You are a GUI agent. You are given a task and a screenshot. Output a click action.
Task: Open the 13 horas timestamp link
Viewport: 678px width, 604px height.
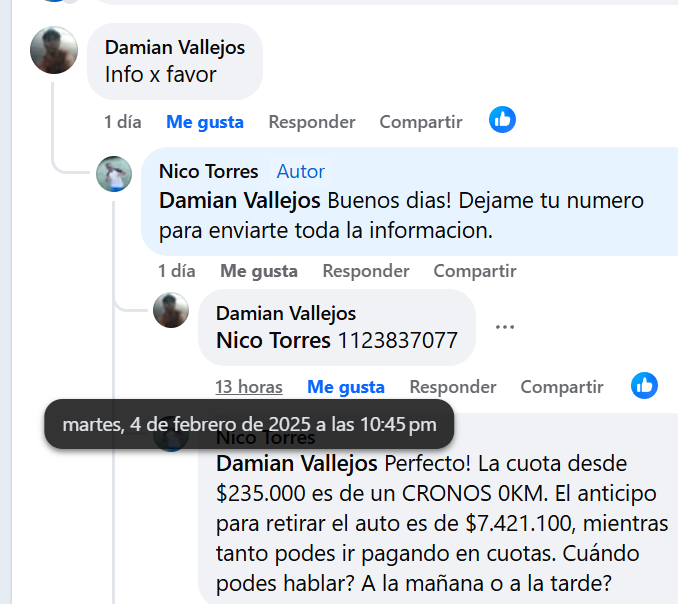[x=249, y=387]
